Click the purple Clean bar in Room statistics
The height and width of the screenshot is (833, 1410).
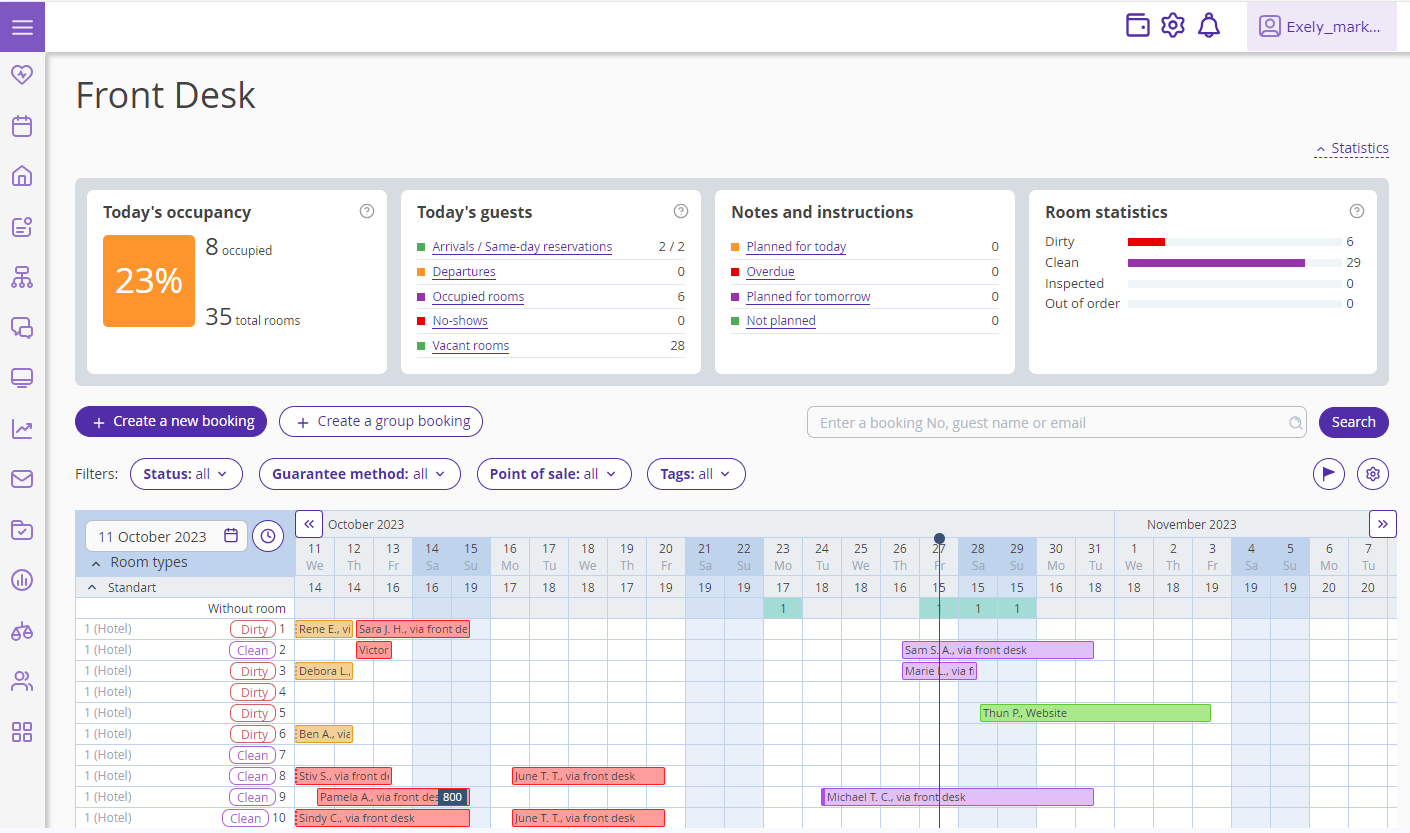click(x=1216, y=263)
